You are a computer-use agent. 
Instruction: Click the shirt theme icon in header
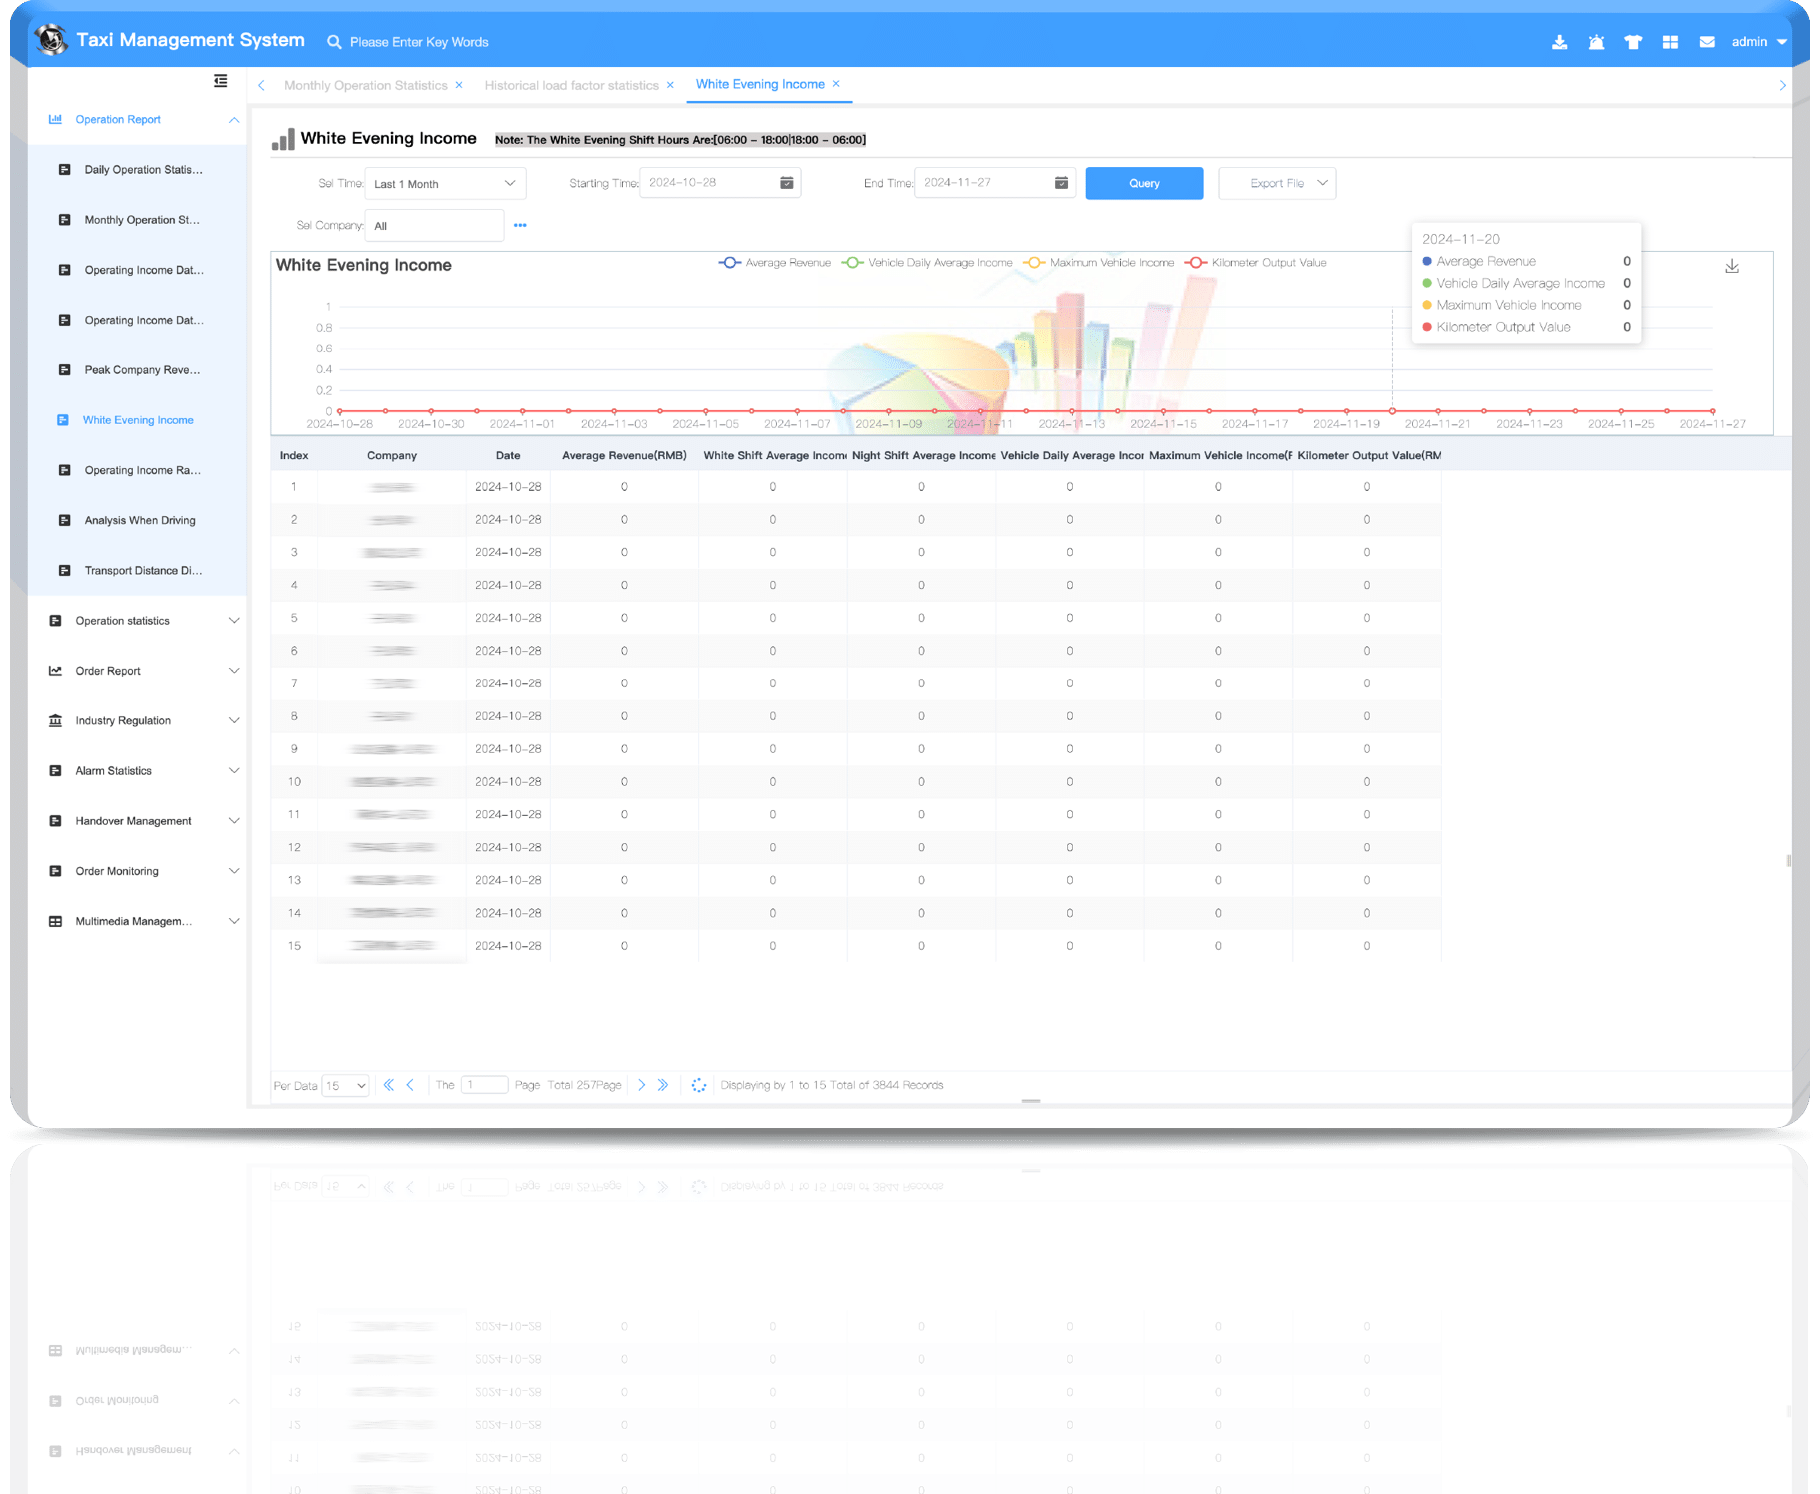(1633, 42)
